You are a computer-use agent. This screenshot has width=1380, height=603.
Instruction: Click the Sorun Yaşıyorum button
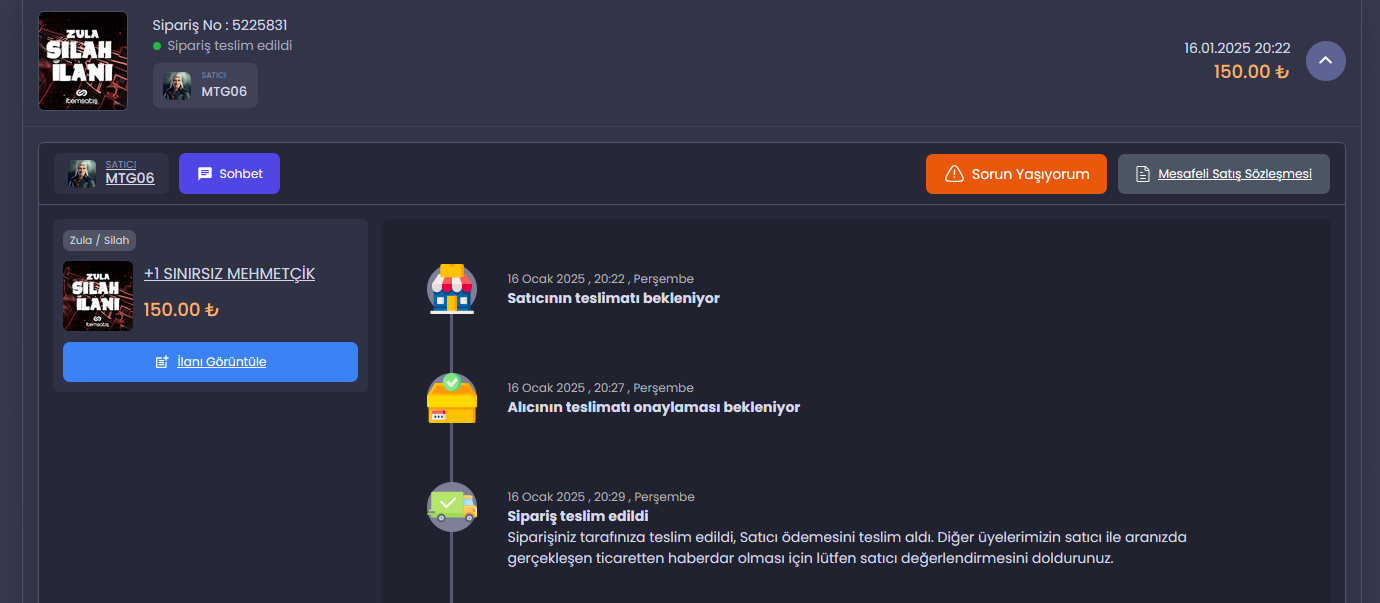pyautogui.click(x=1016, y=174)
